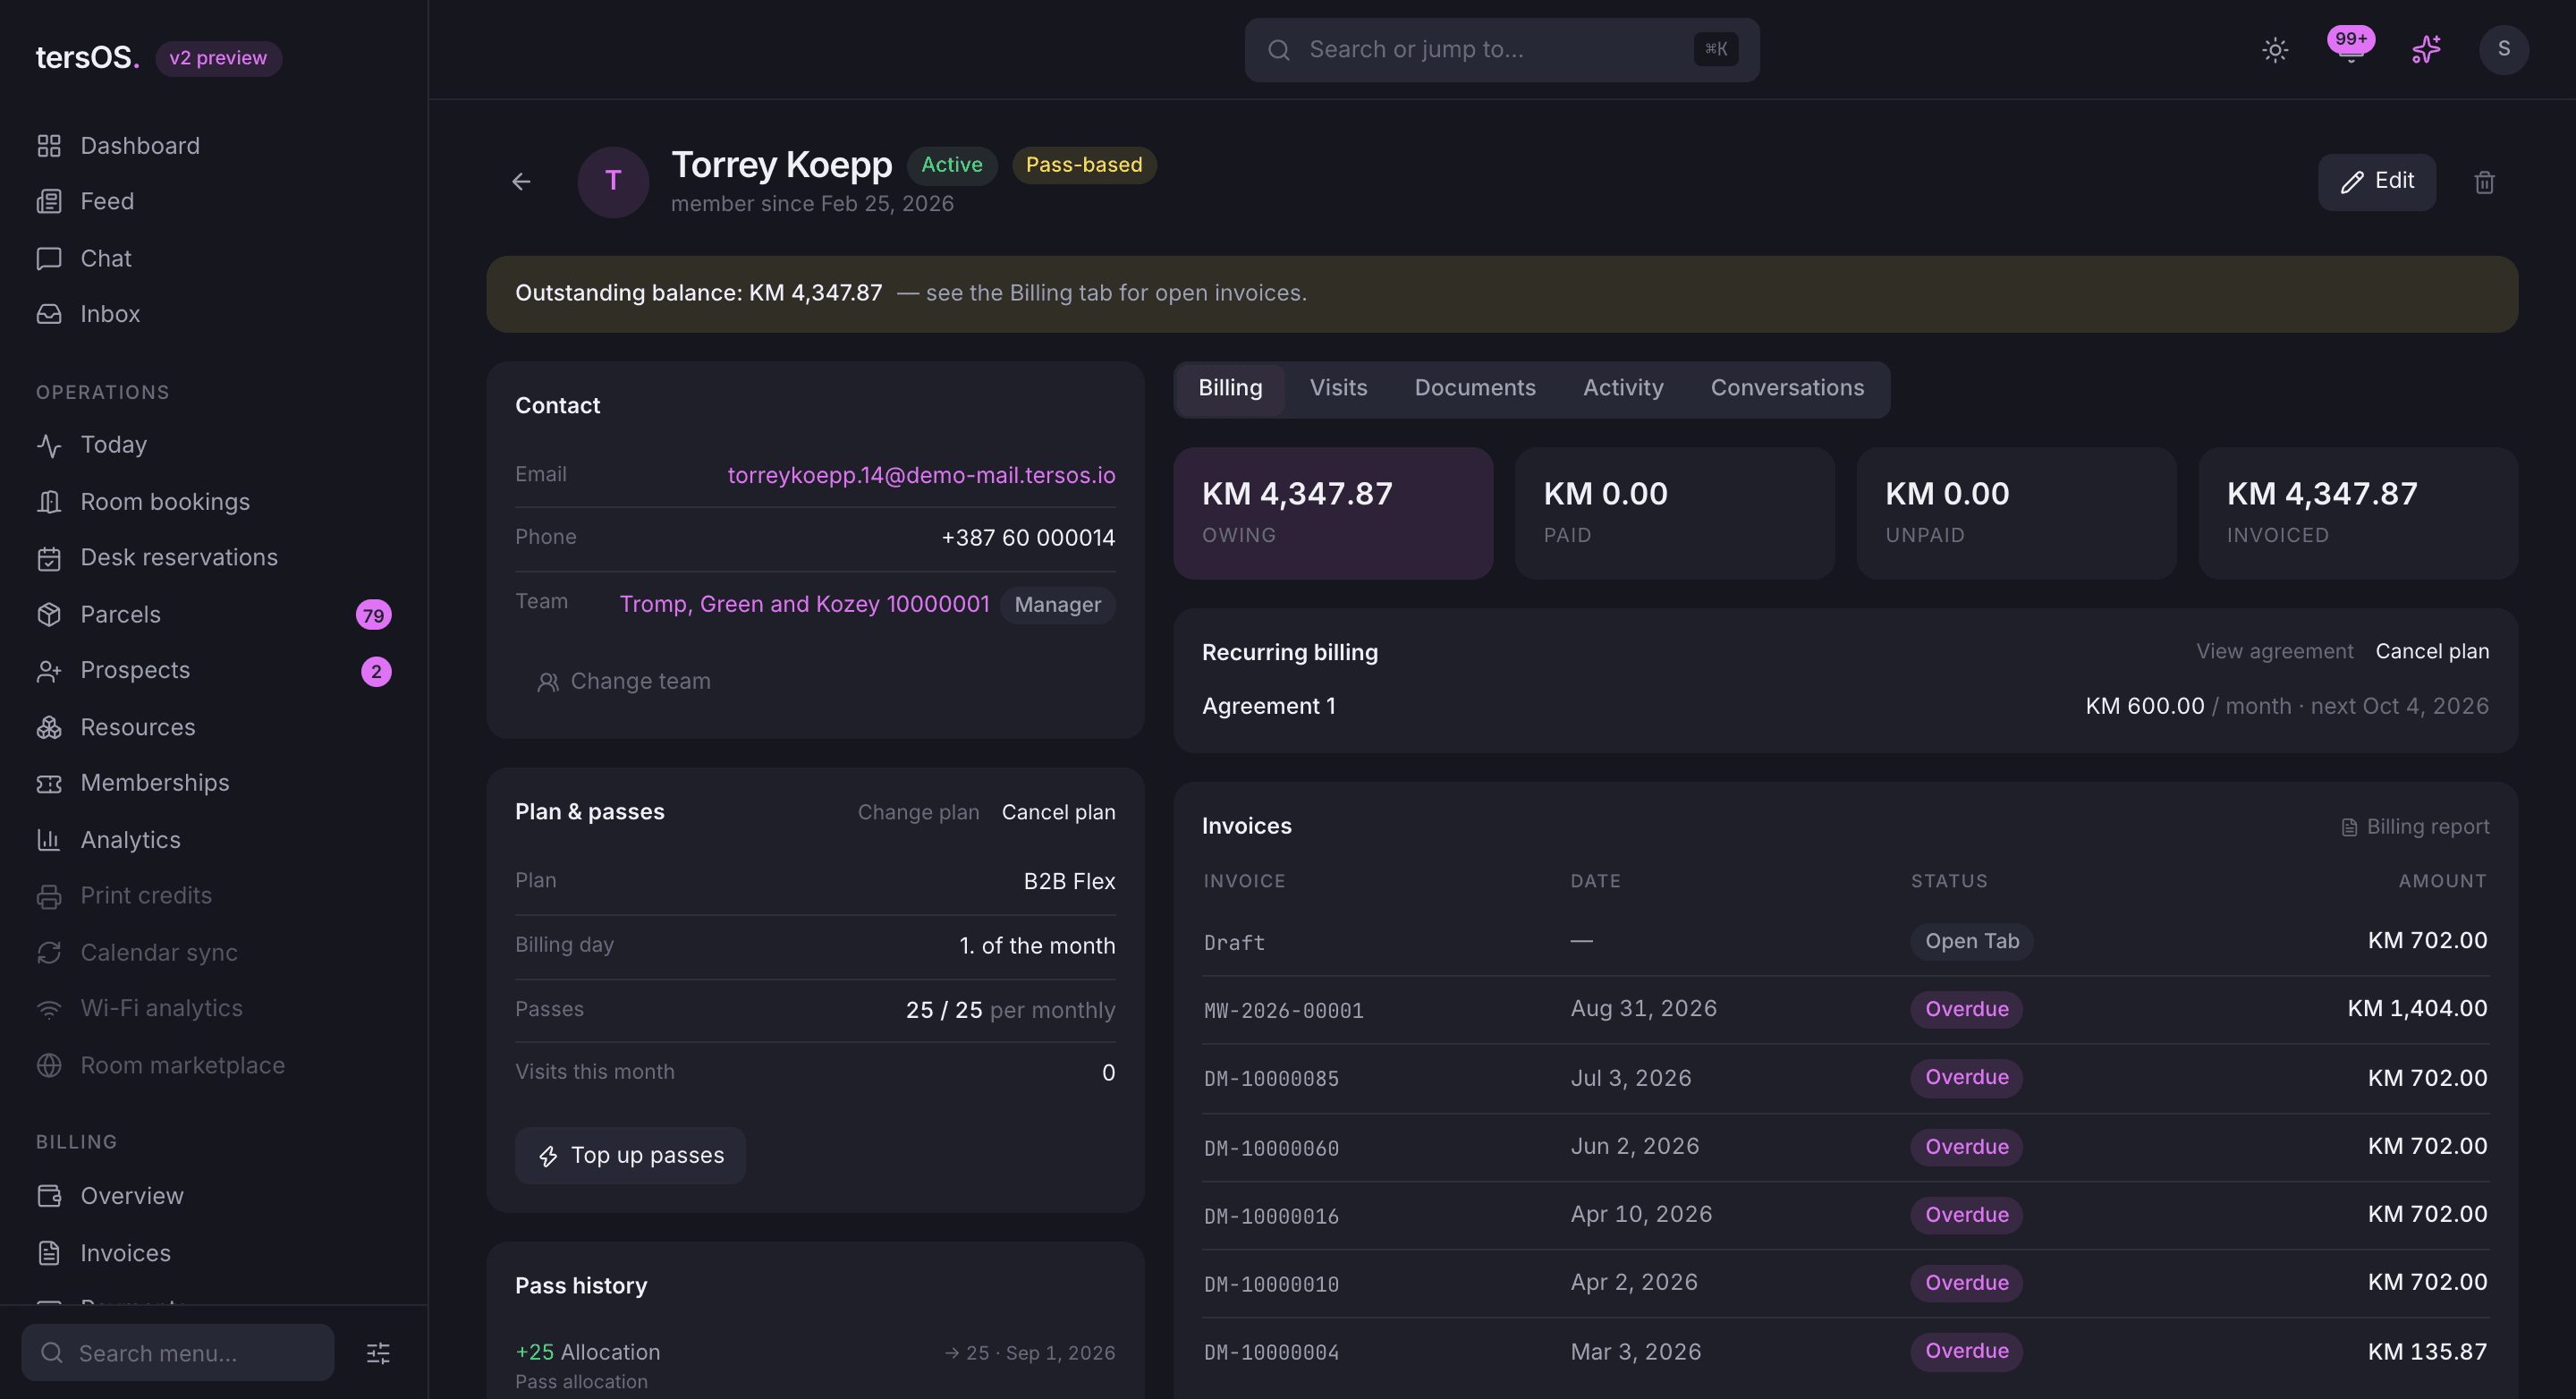Switch to the Documents tab
This screenshot has height=1399, width=2576.
click(1474, 389)
